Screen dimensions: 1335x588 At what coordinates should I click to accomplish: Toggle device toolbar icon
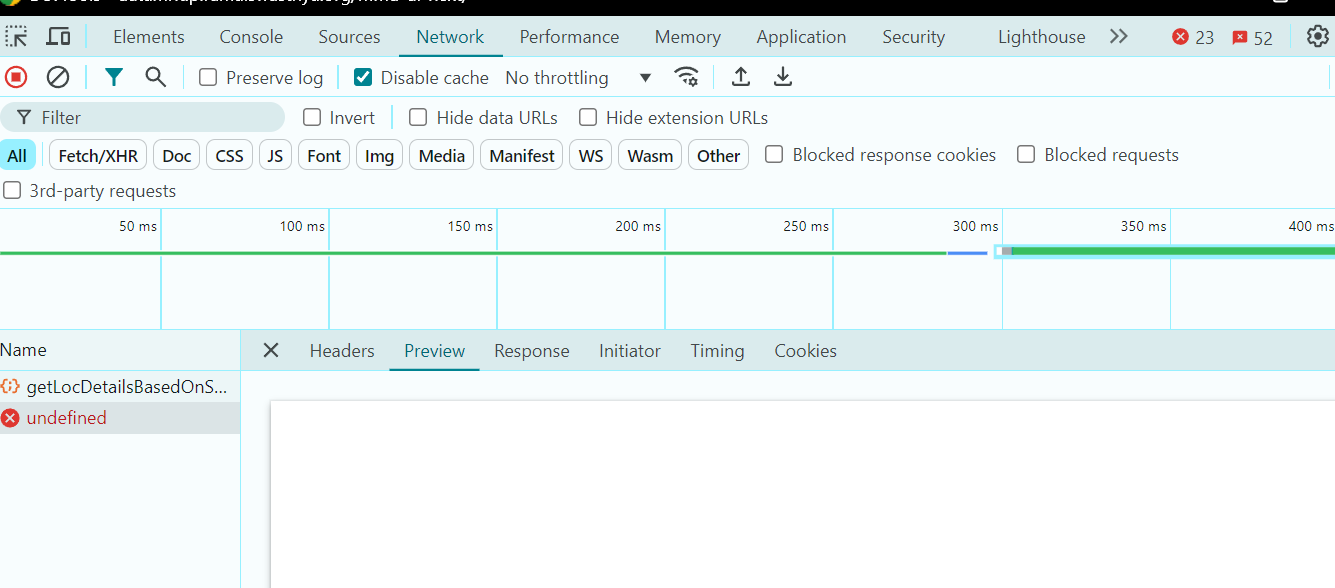tap(59, 37)
